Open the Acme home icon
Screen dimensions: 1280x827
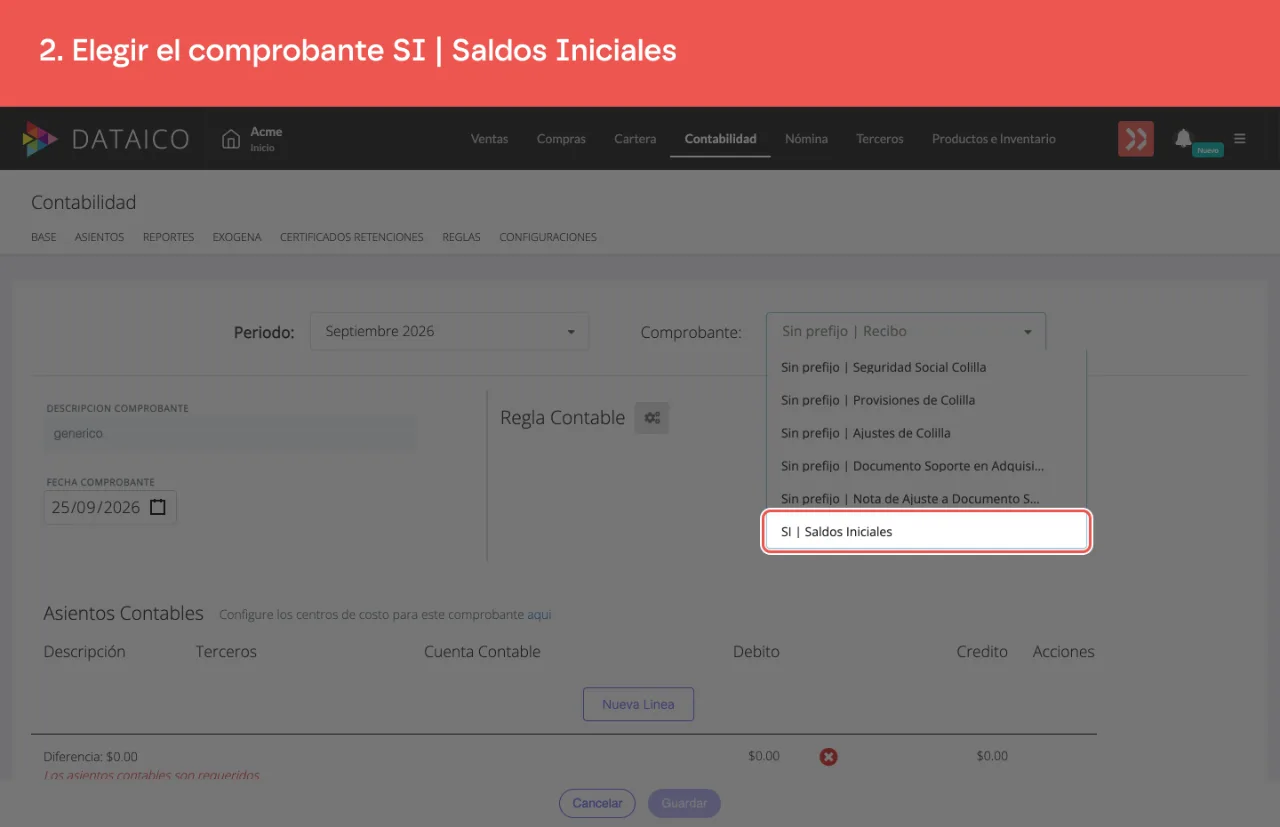(x=231, y=139)
